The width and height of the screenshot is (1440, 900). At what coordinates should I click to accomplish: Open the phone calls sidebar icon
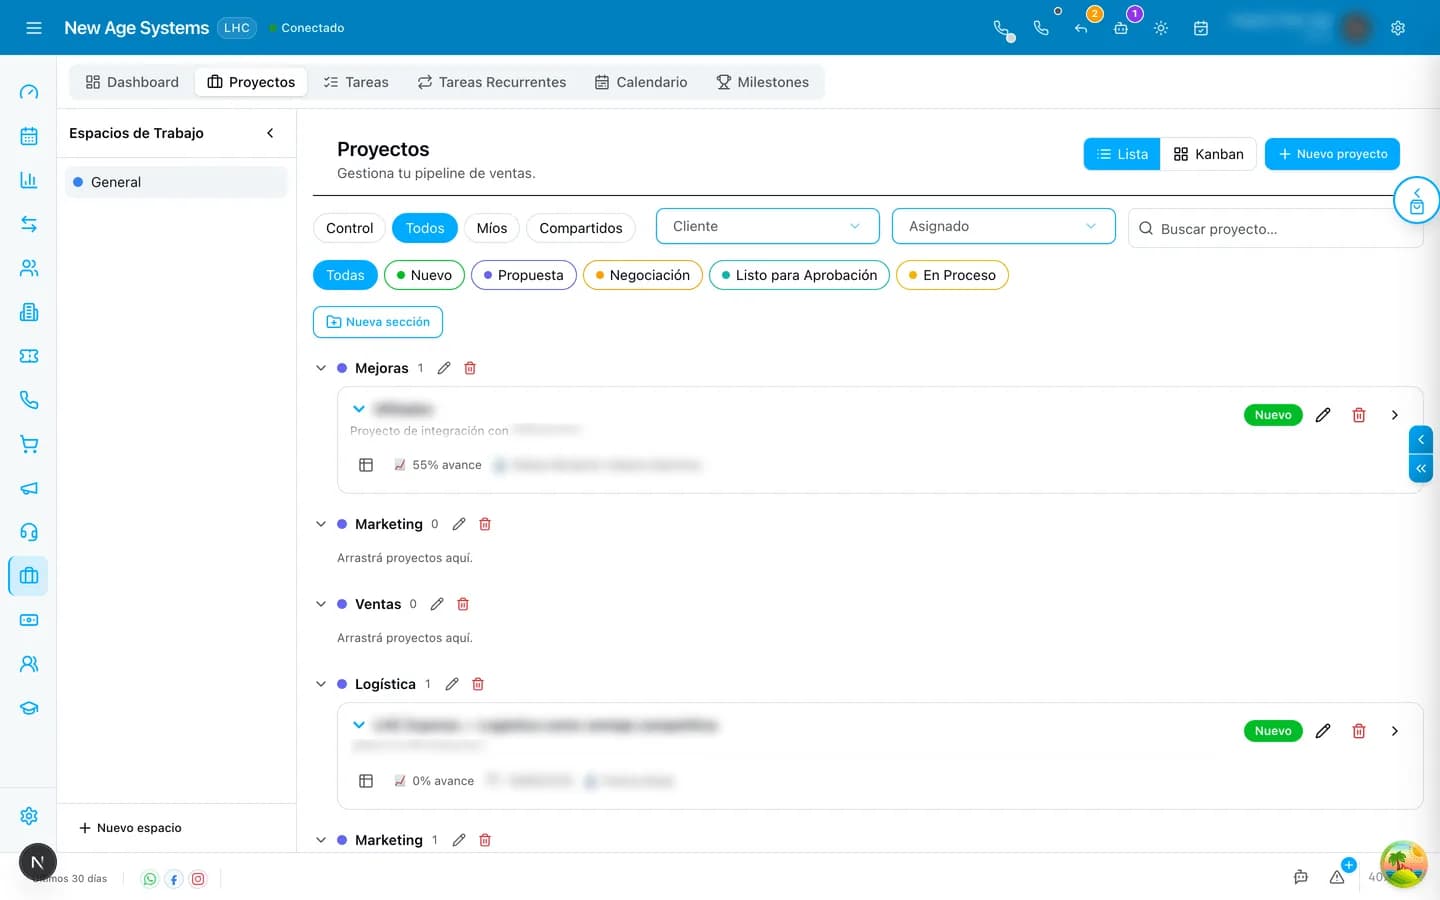[x=29, y=400]
